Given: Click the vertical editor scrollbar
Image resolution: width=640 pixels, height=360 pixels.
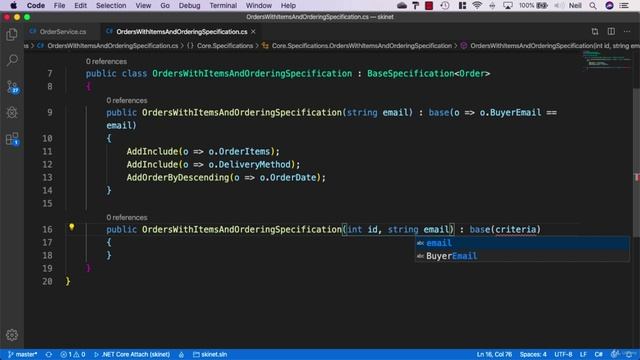Looking at the screenshot, I should 636,161.
